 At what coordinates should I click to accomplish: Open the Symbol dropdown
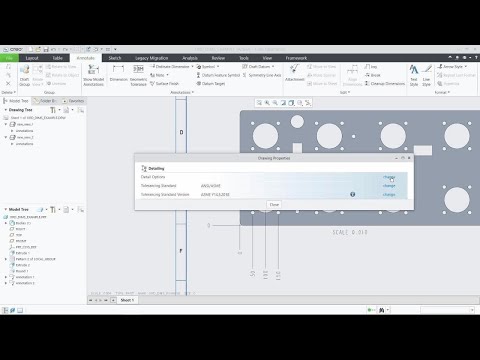(218, 67)
